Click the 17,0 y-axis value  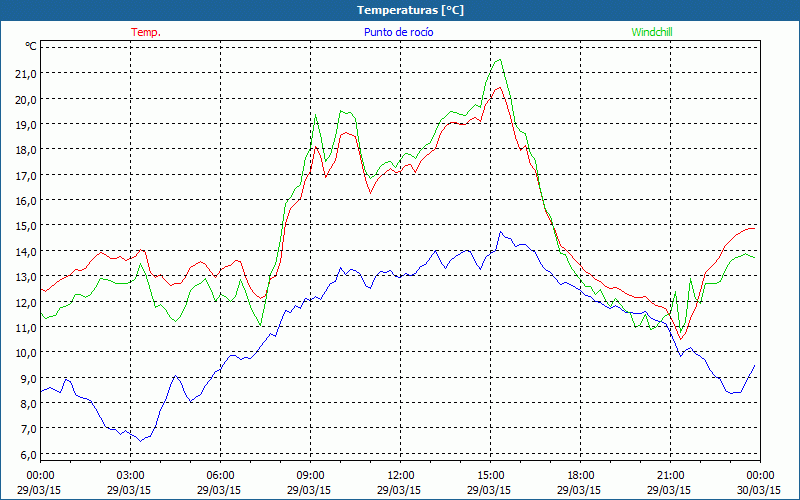26,176
